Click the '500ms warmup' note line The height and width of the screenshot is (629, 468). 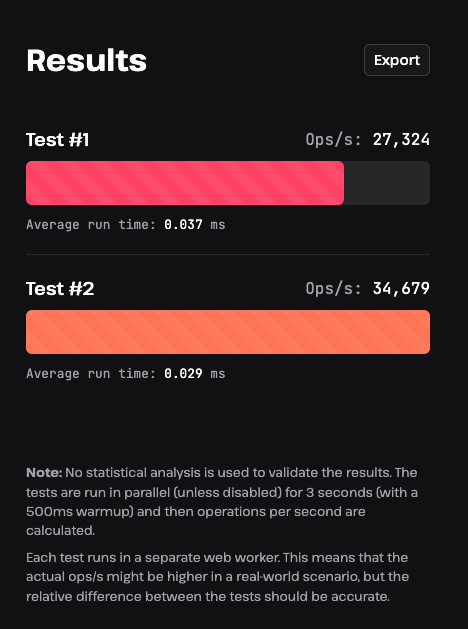196,511
